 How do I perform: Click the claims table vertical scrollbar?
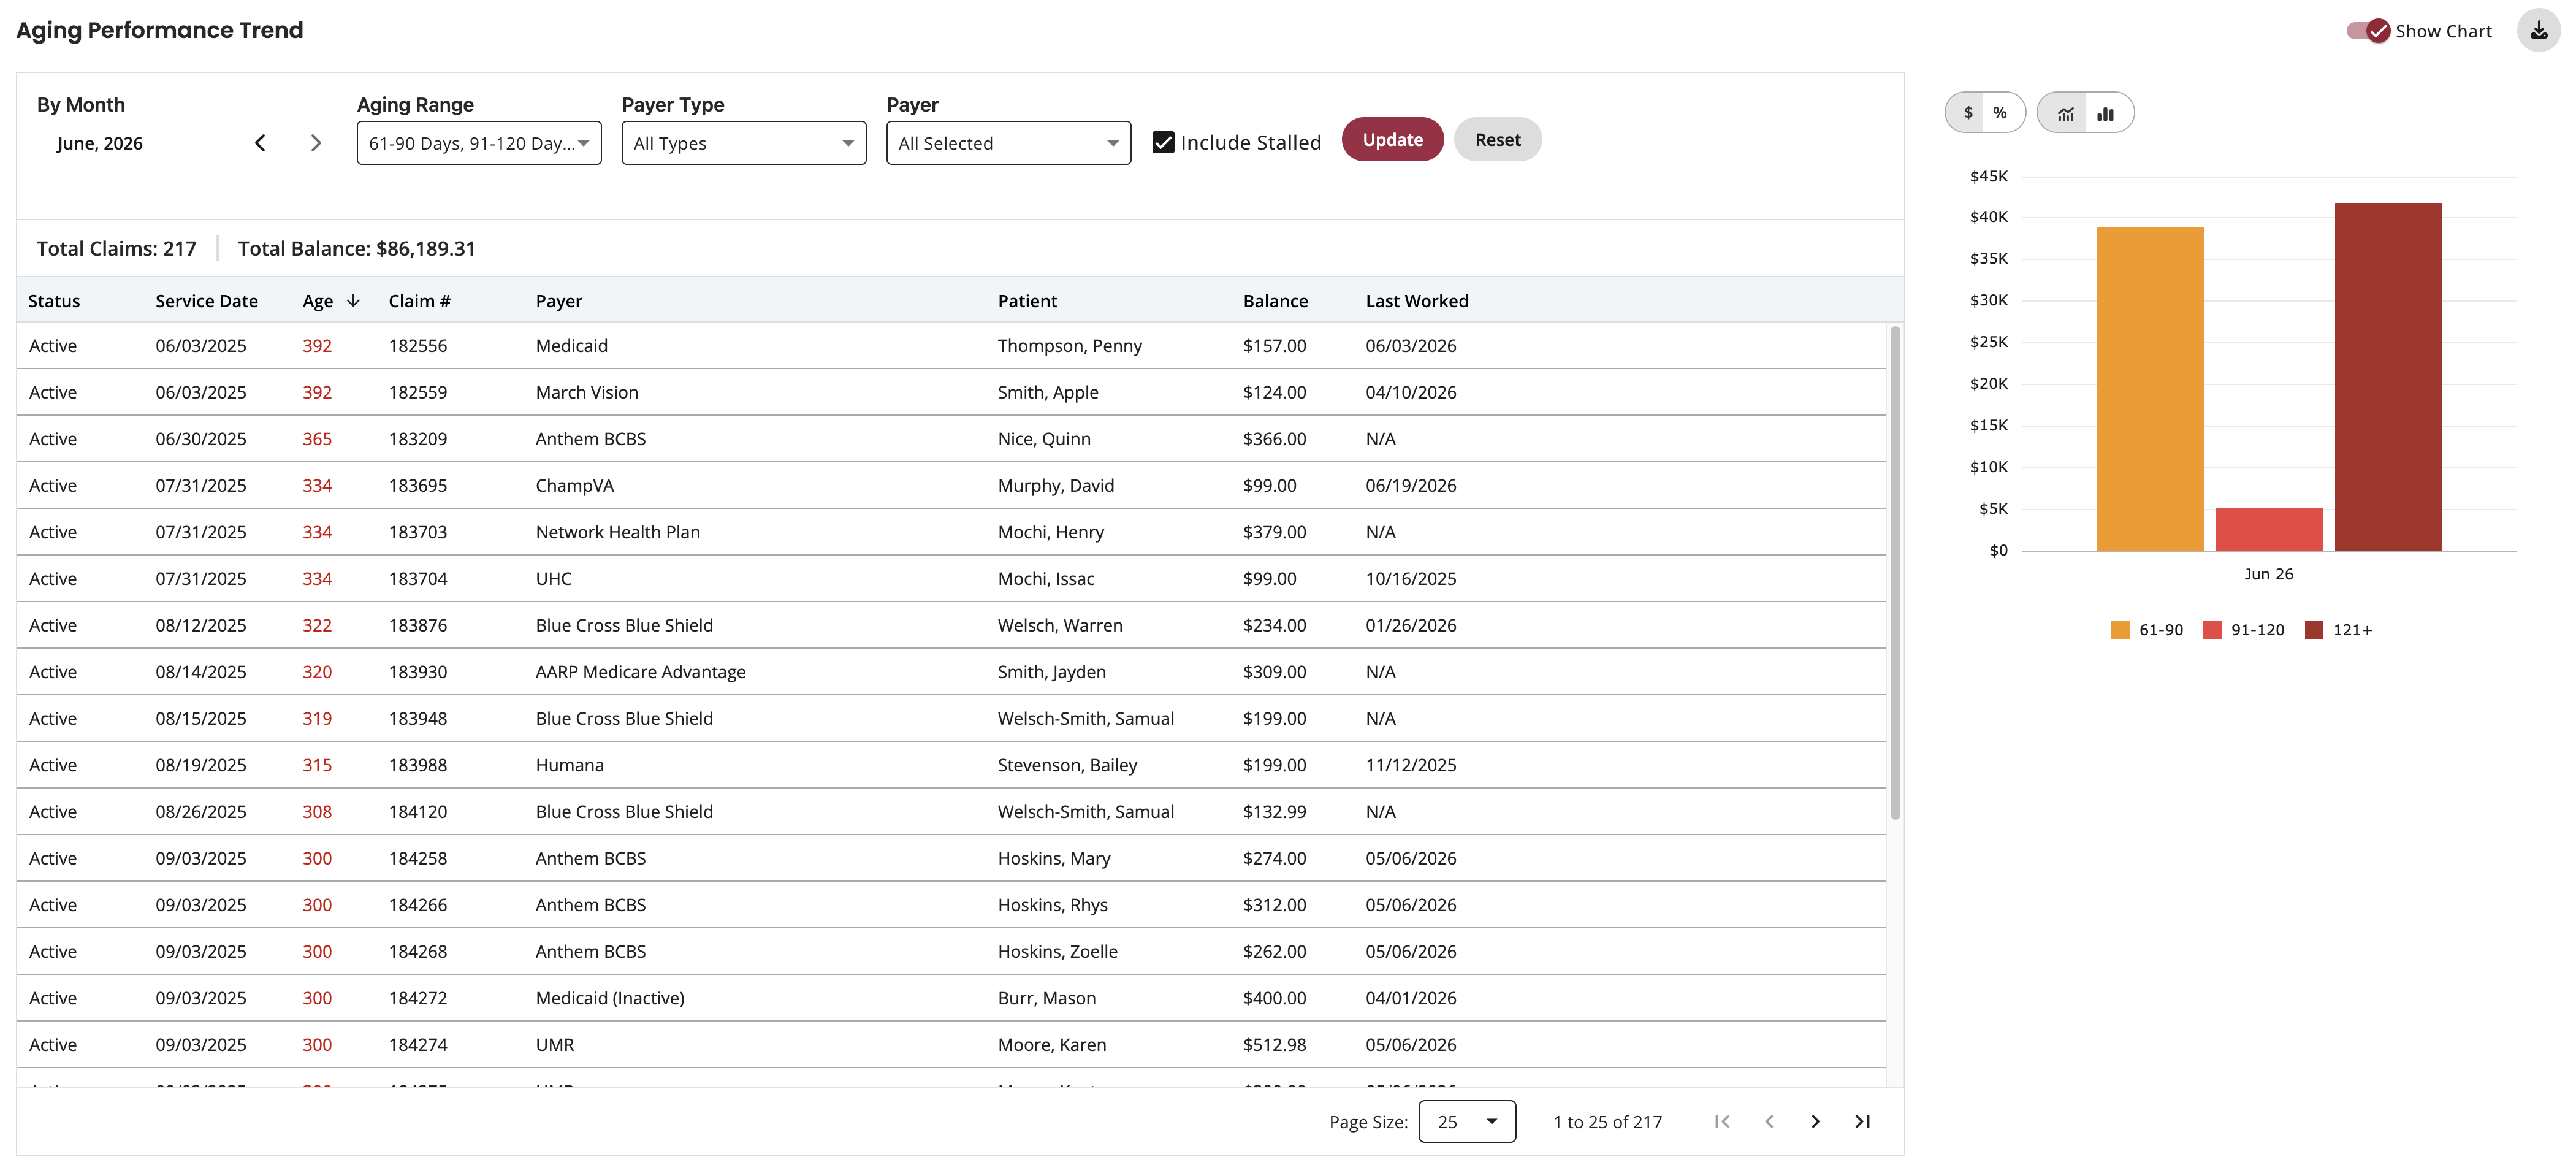click(1894, 573)
